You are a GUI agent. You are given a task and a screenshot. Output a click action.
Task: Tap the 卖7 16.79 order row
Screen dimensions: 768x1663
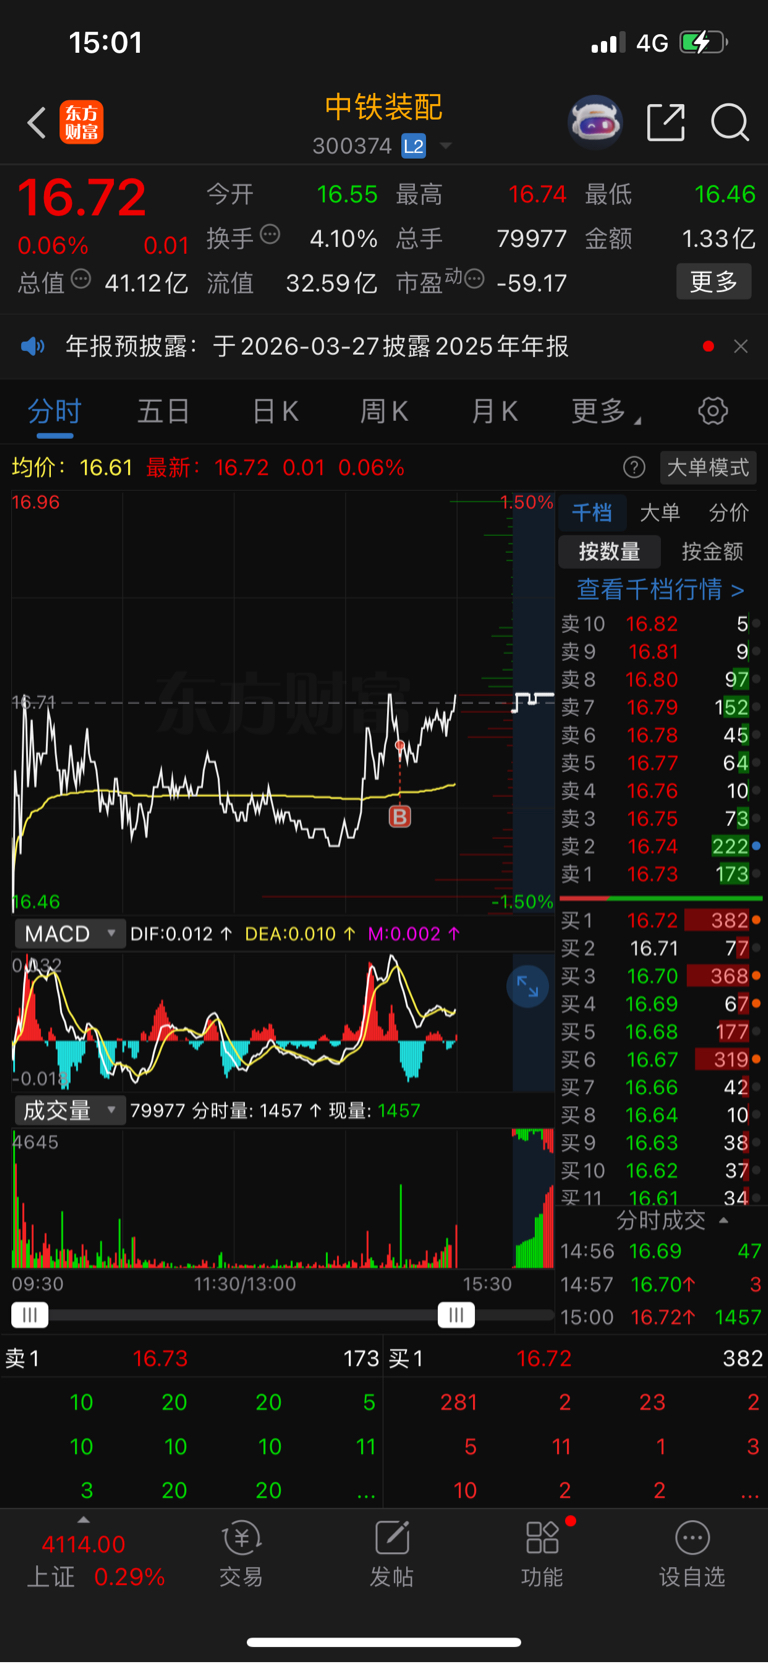[661, 707]
